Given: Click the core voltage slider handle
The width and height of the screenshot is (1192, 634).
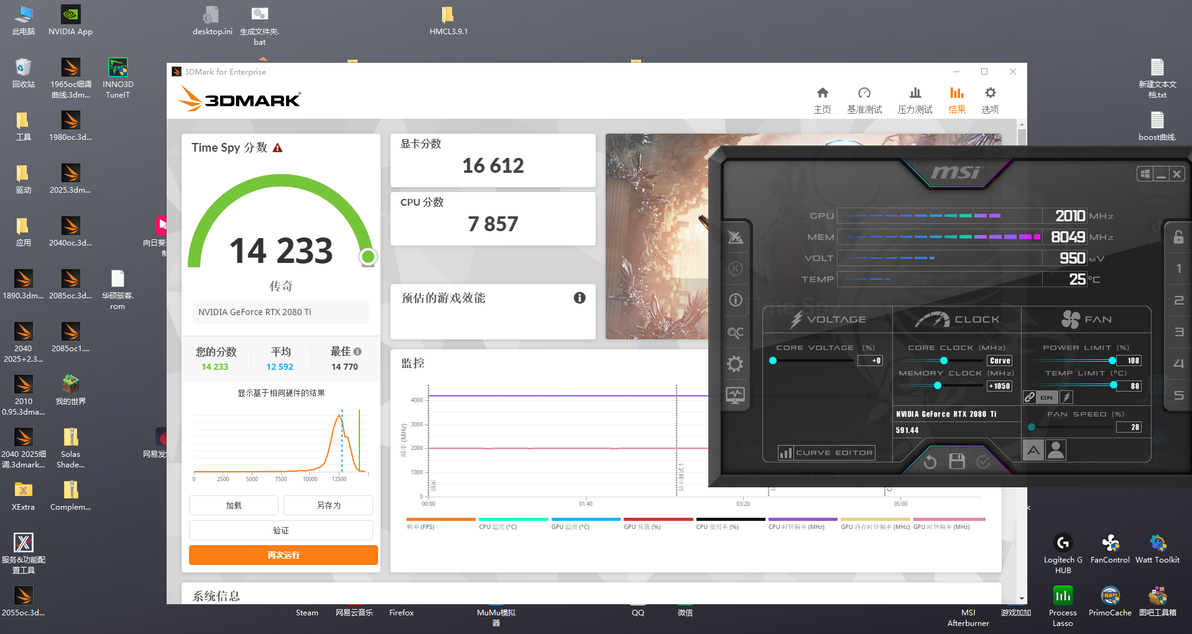Looking at the screenshot, I should coord(772,360).
